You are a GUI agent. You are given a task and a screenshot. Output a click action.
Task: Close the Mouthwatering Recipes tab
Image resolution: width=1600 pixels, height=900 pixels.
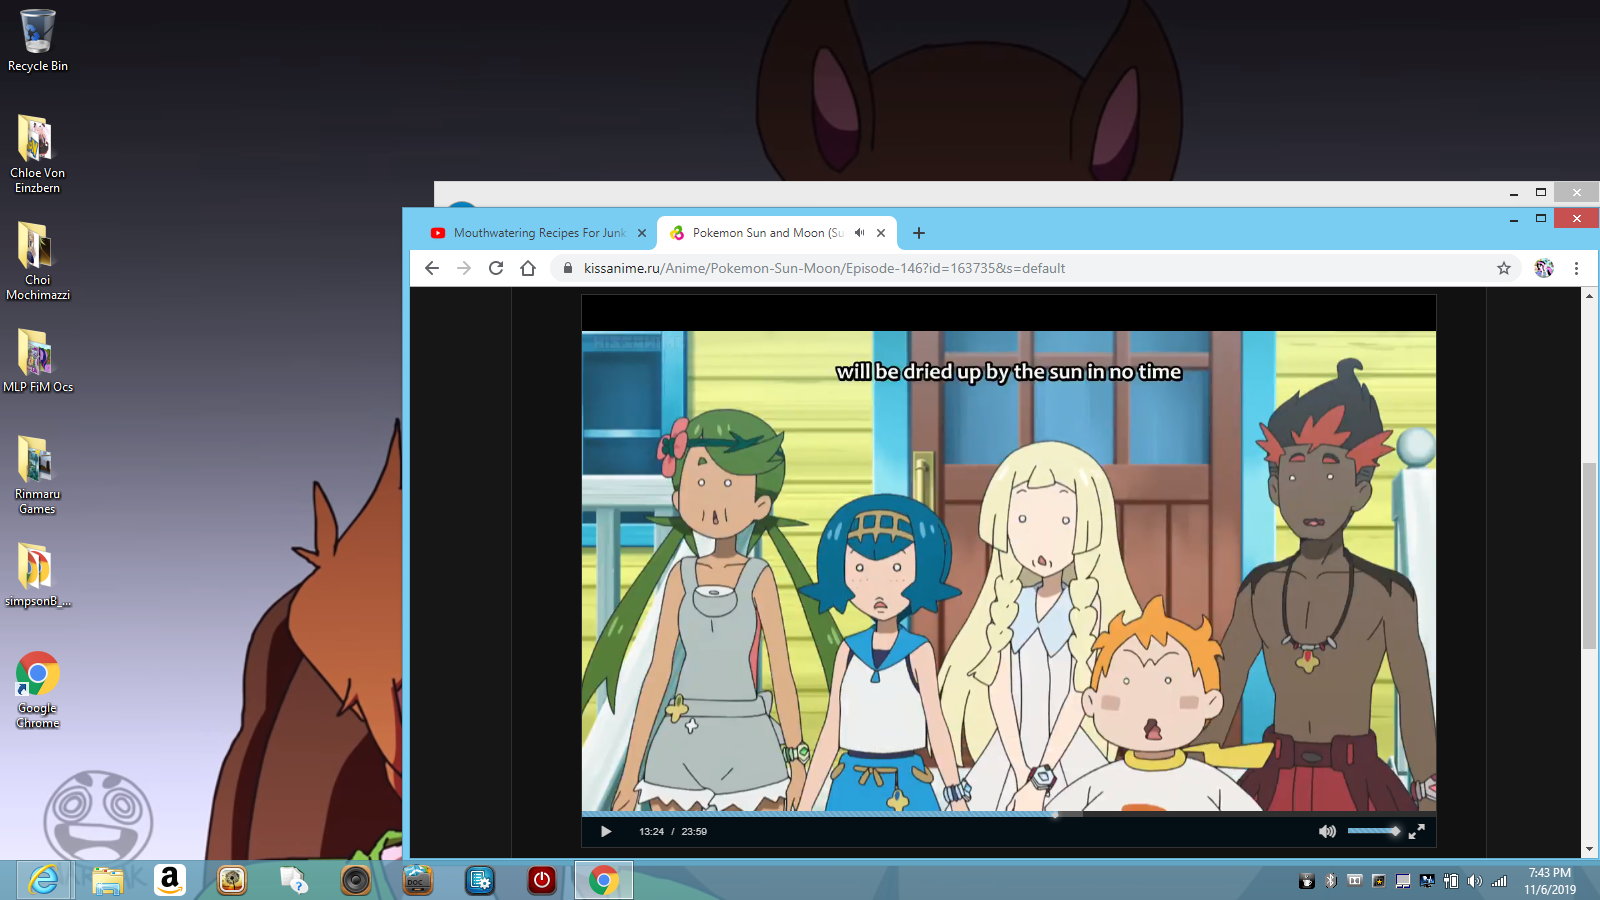point(642,233)
